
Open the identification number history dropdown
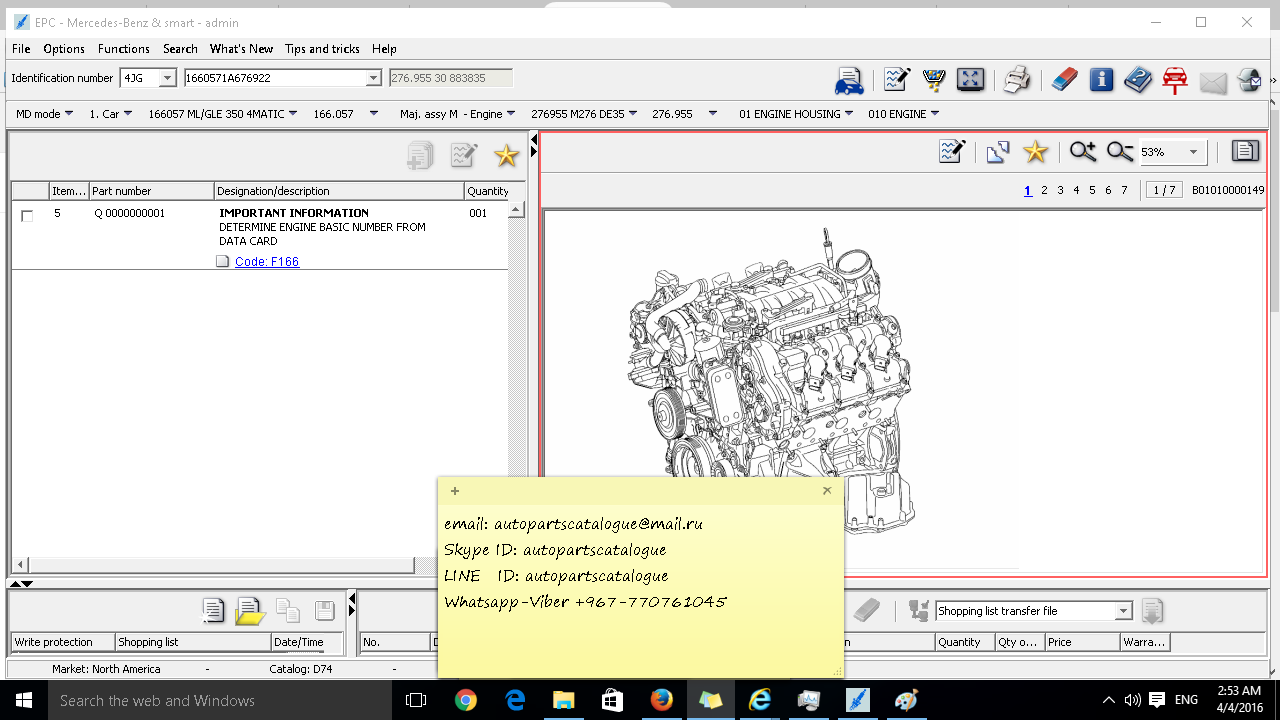pos(374,78)
